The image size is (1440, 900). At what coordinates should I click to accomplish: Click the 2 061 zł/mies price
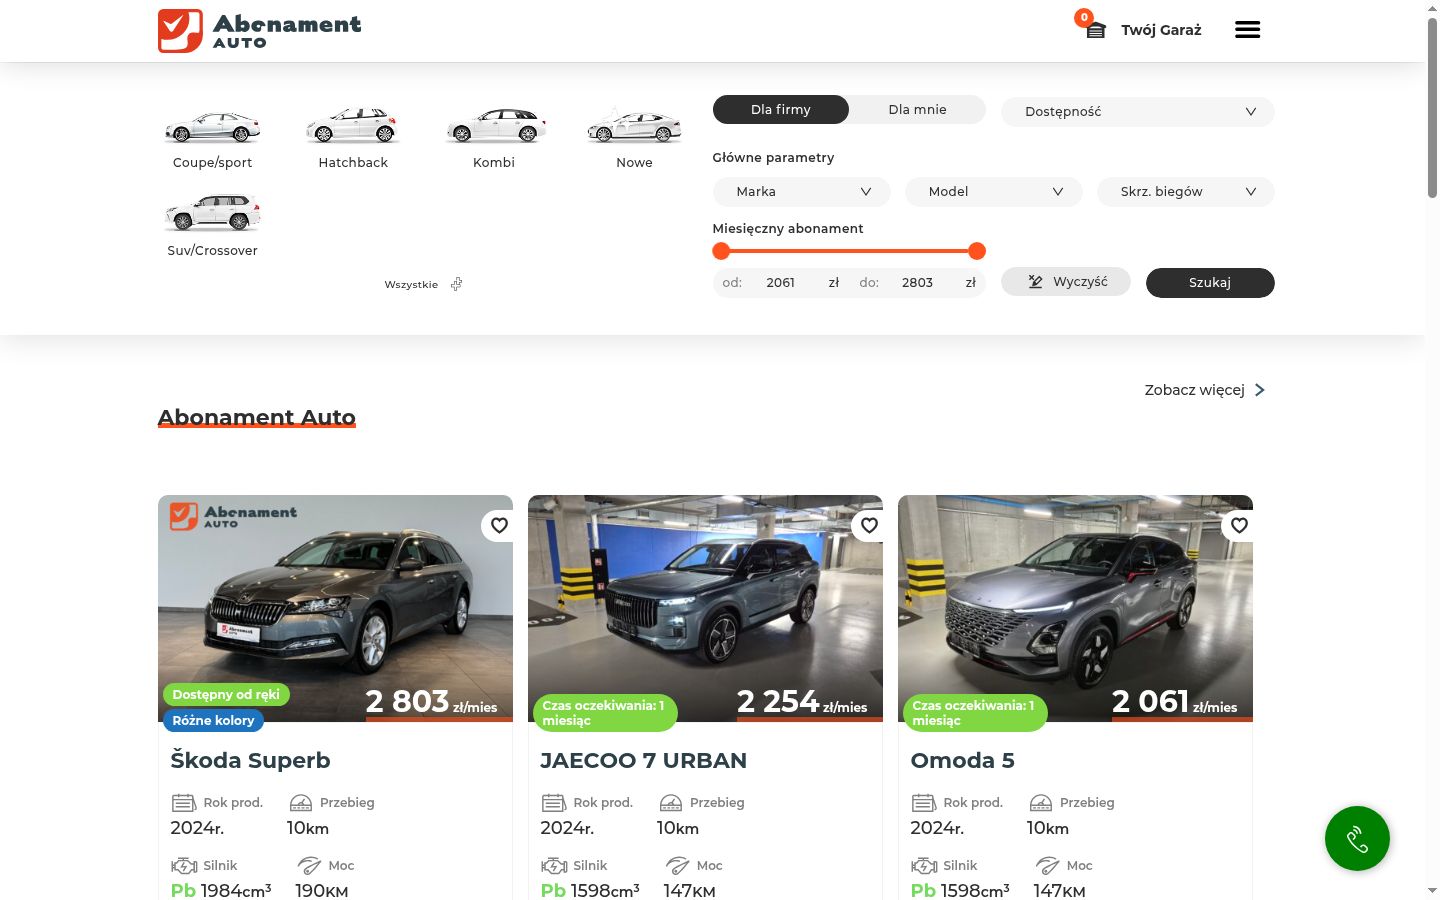(x=1174, y=702)
